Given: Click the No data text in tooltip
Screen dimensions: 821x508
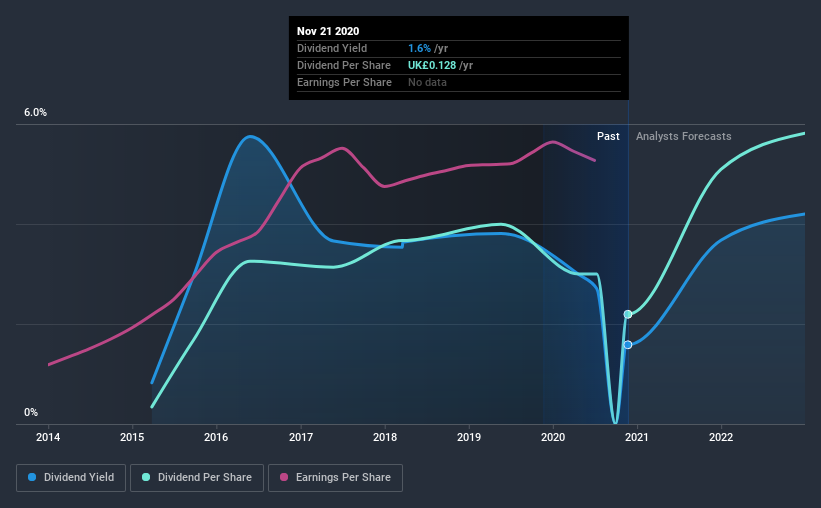Looking at the screenshot, I should coord(427,82).
